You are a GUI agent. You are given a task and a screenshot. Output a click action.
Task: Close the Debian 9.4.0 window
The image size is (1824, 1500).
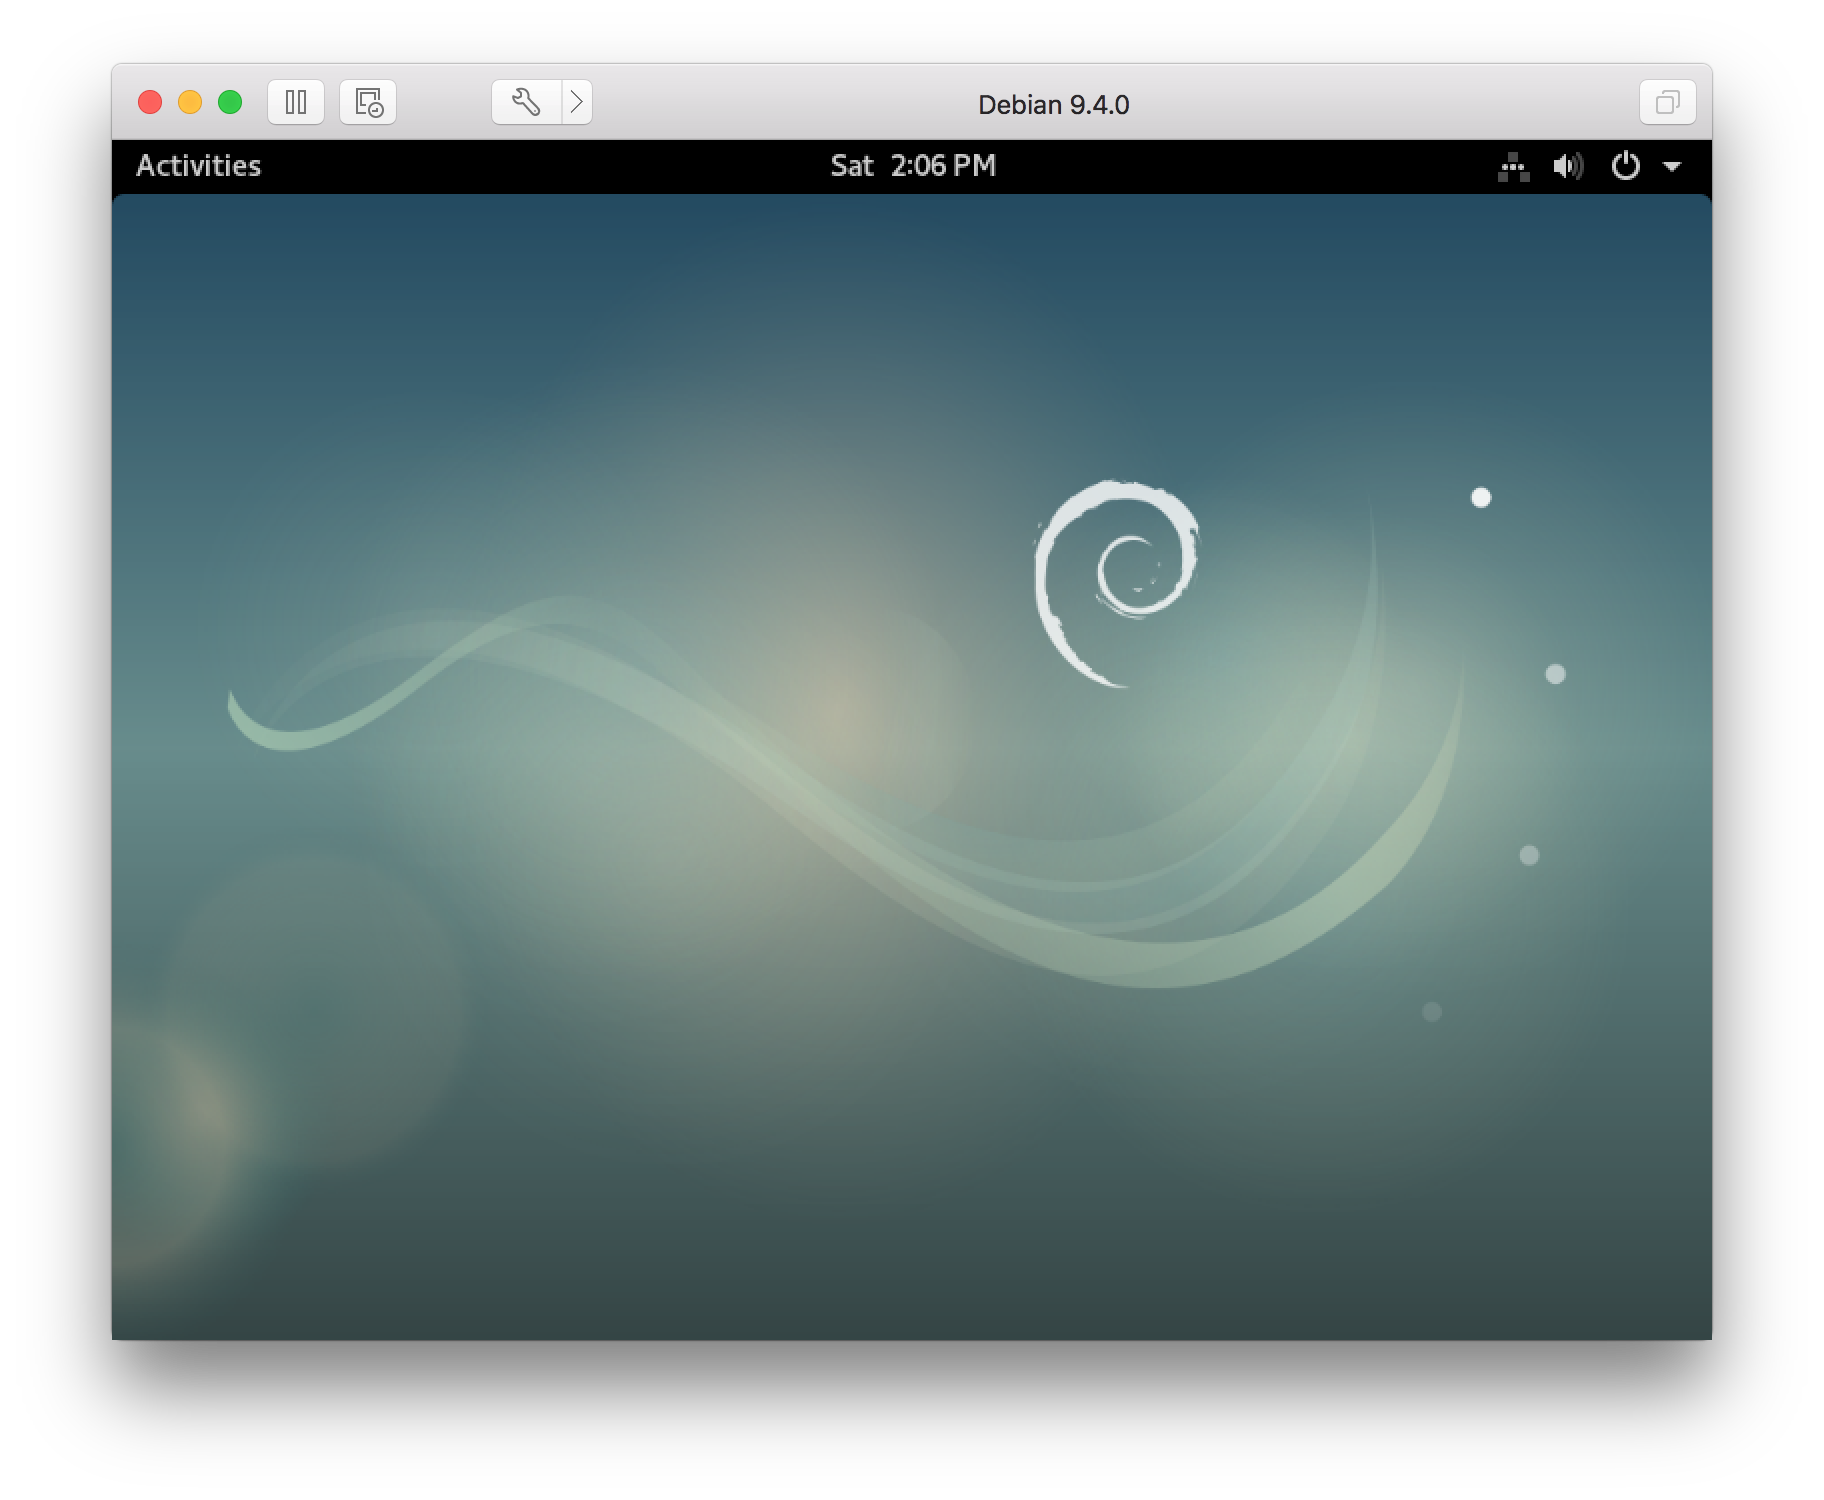tap(150, 102)
